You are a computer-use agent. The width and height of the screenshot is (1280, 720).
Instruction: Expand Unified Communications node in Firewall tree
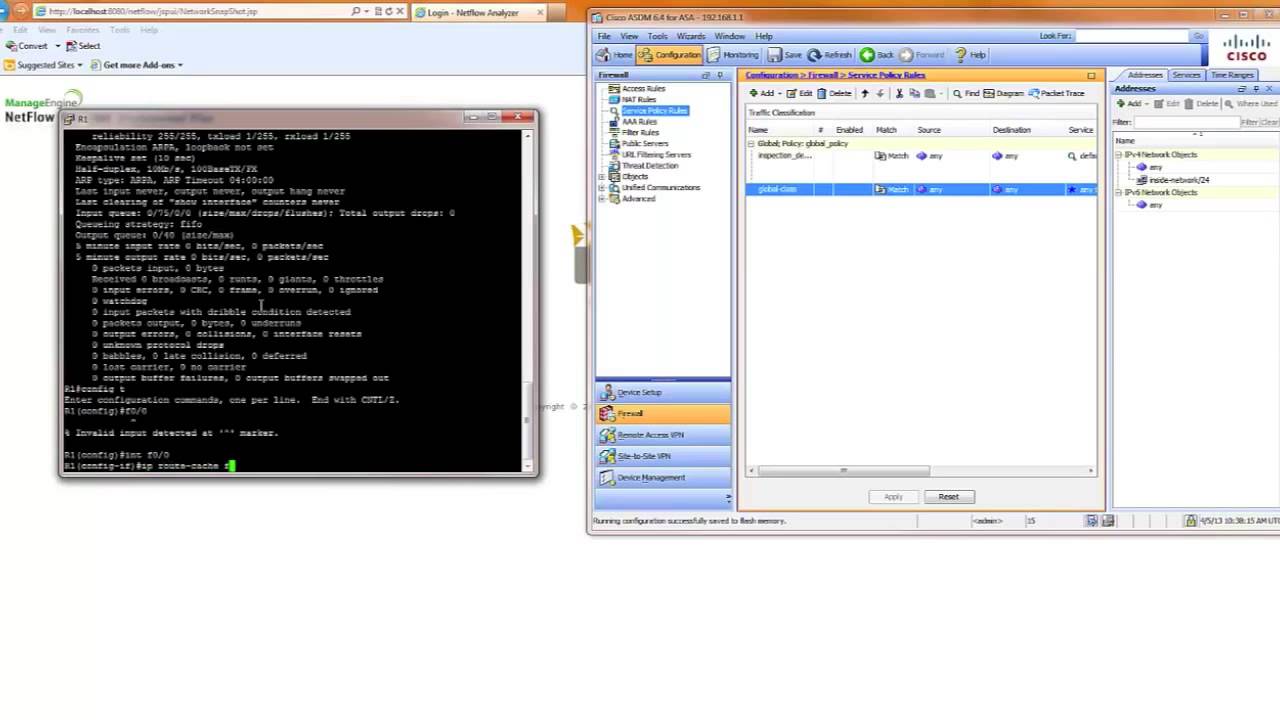point(602,188)
